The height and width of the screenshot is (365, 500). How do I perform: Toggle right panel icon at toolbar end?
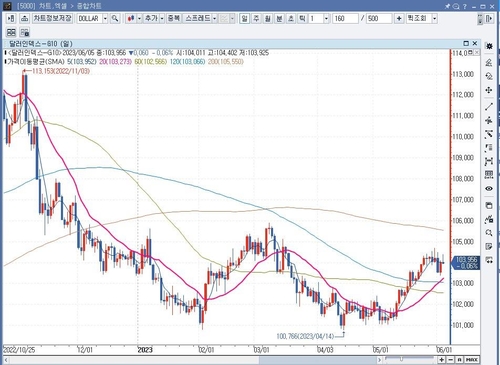pyautogui.click(x=489, y=18)
